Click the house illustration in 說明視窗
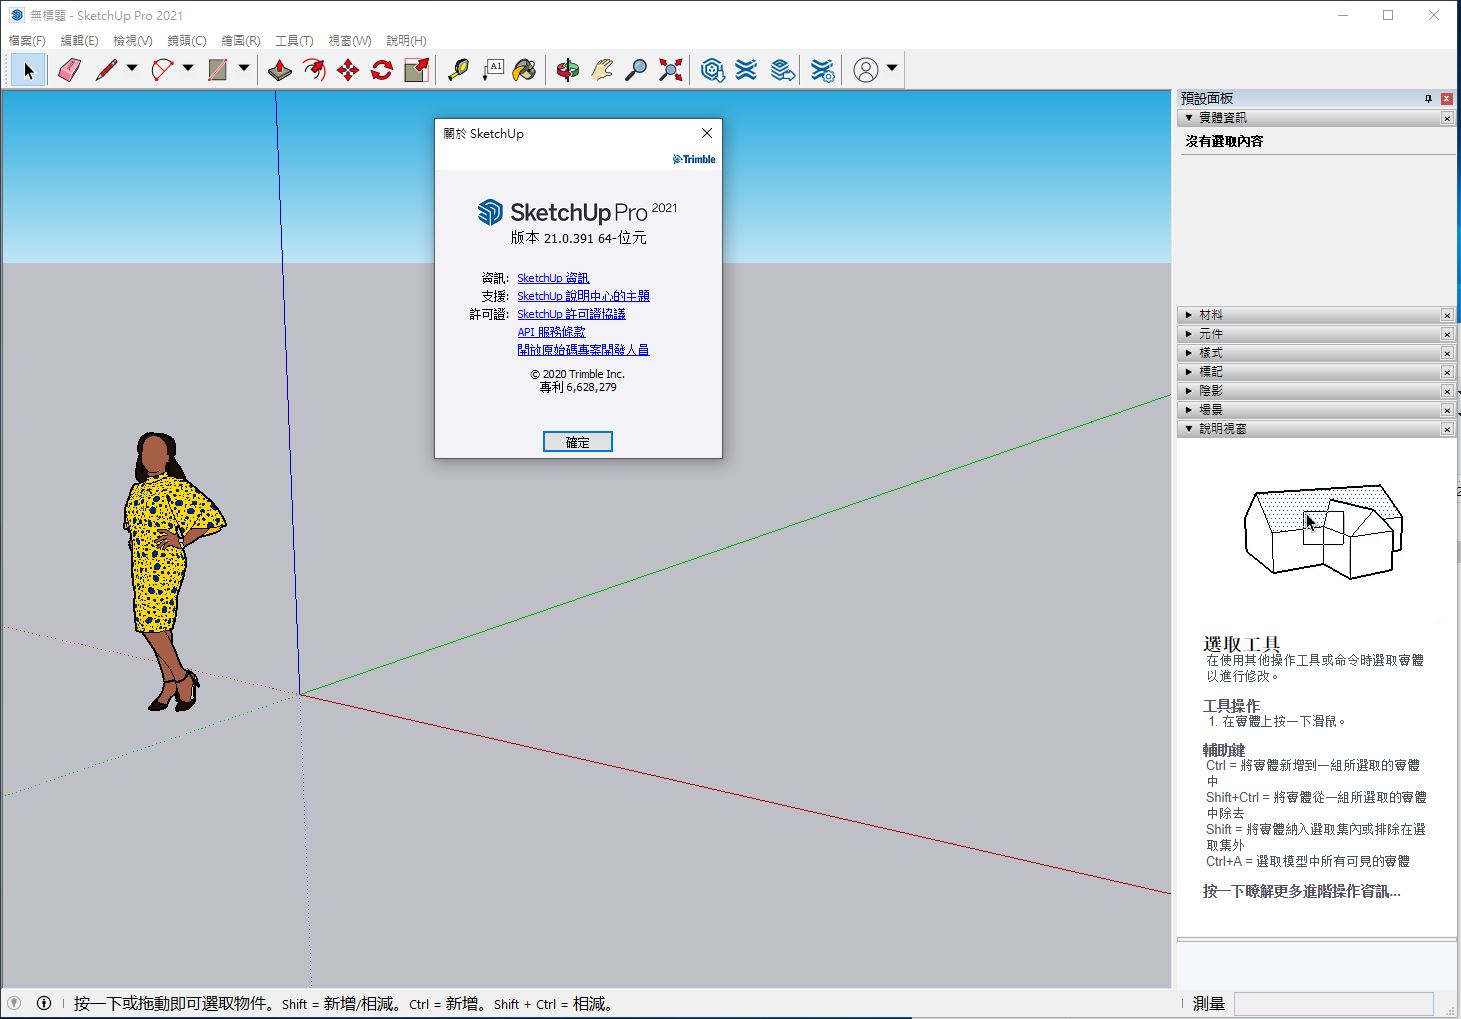This screenshot has width=1461, height=1019. [1323, 531]
